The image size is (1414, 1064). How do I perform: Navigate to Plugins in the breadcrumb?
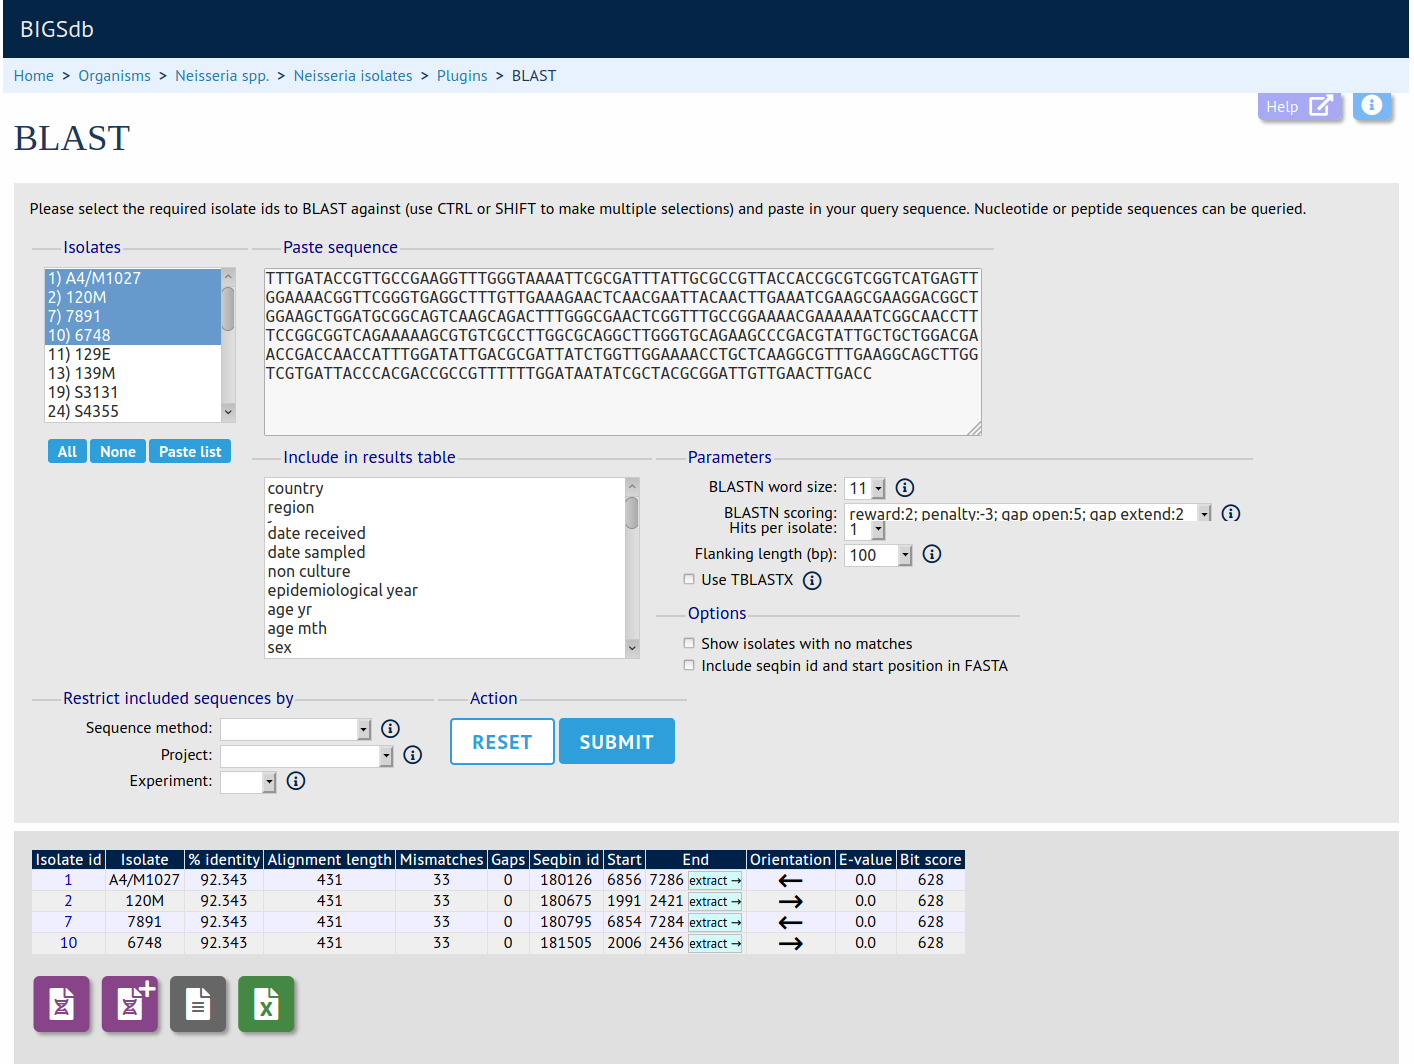pos(462,76)
